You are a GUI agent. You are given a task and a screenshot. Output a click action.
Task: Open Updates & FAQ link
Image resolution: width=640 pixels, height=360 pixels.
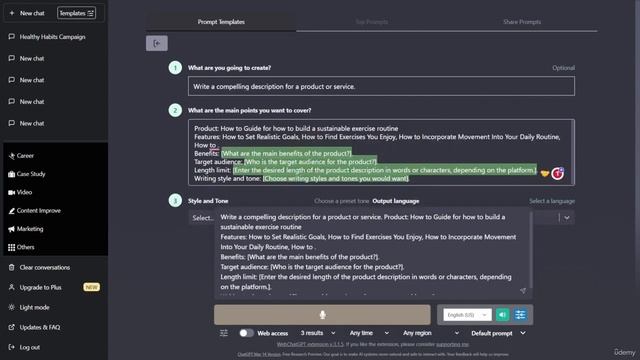pos(34,327)
